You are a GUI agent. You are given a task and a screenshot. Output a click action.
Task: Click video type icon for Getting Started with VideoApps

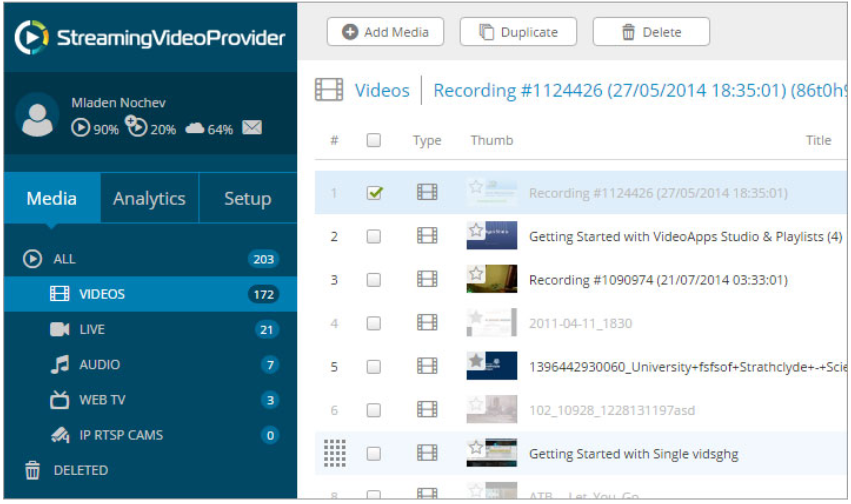(427, 235)
